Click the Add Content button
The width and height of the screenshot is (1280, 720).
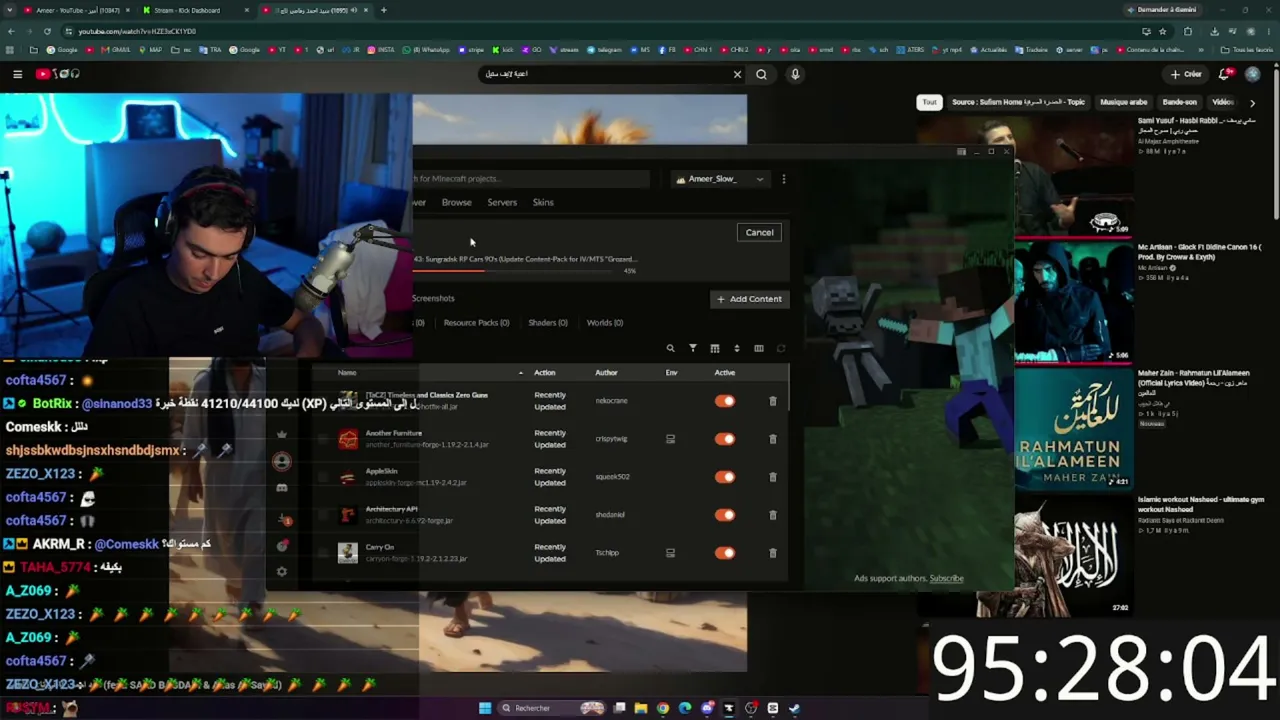coord(749,299)
